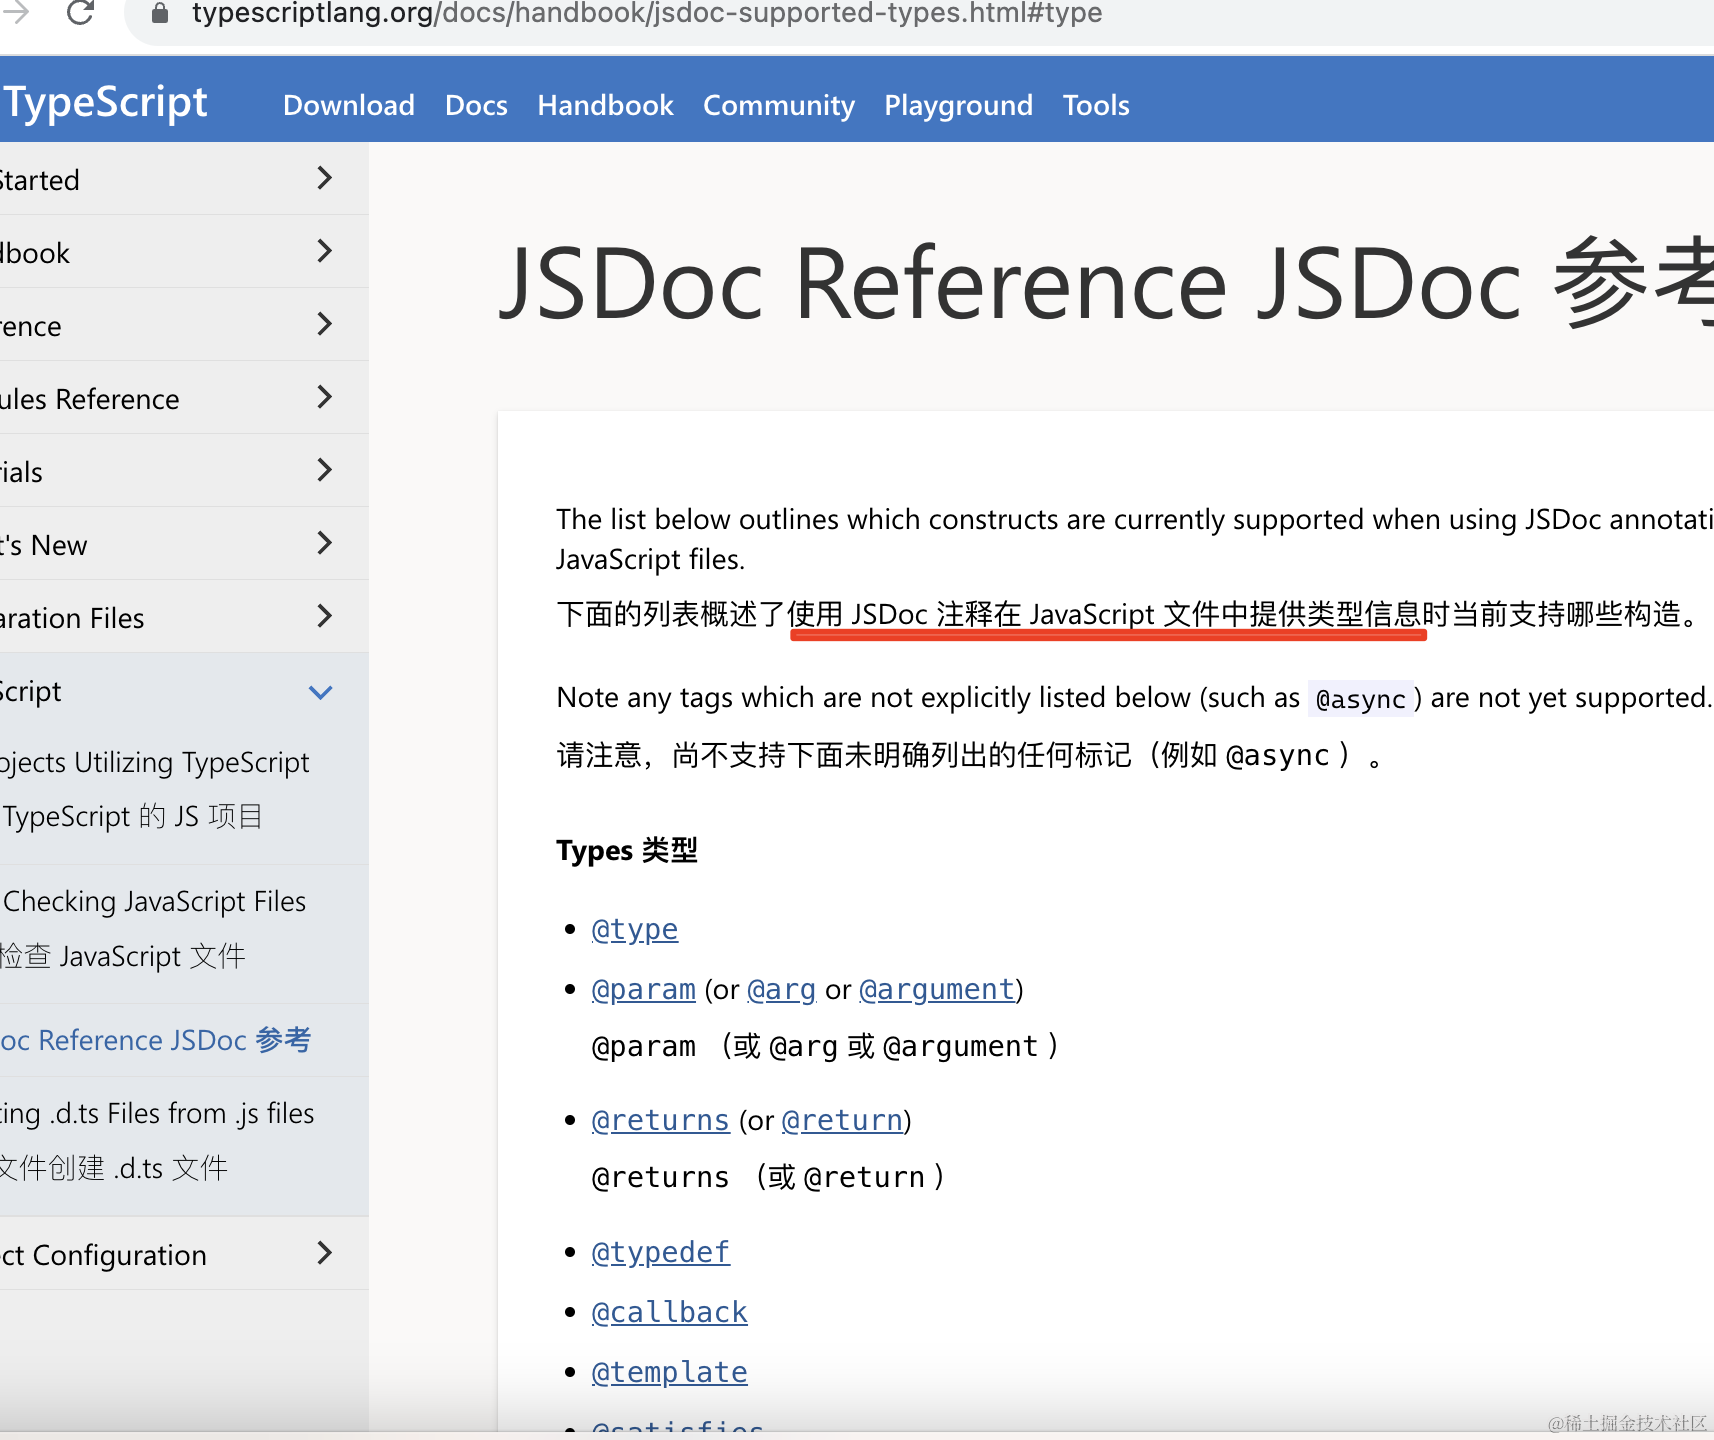The image size is (1714, 1440).
Task: Collapse the JavaScript sidebar section
Action: click(x=321, y=692)
